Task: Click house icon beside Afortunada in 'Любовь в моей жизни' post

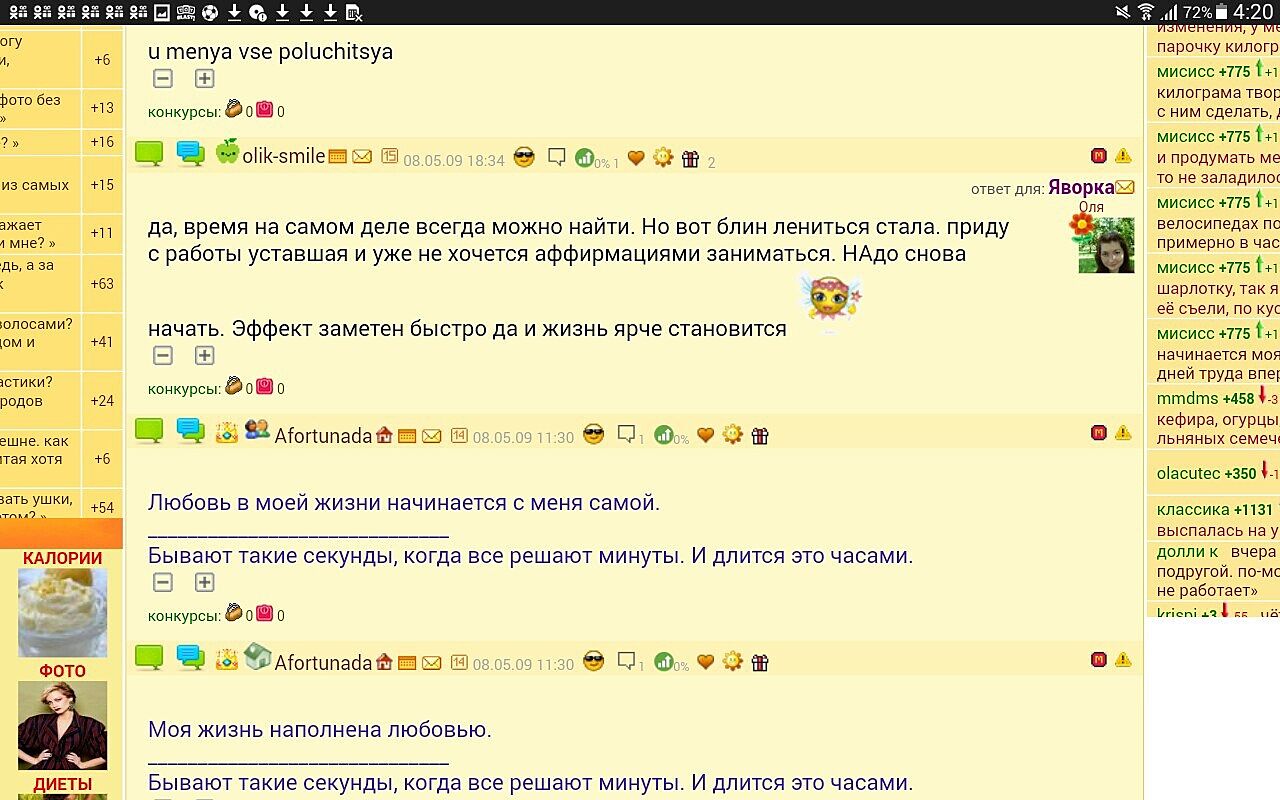Action: point(384,436)
